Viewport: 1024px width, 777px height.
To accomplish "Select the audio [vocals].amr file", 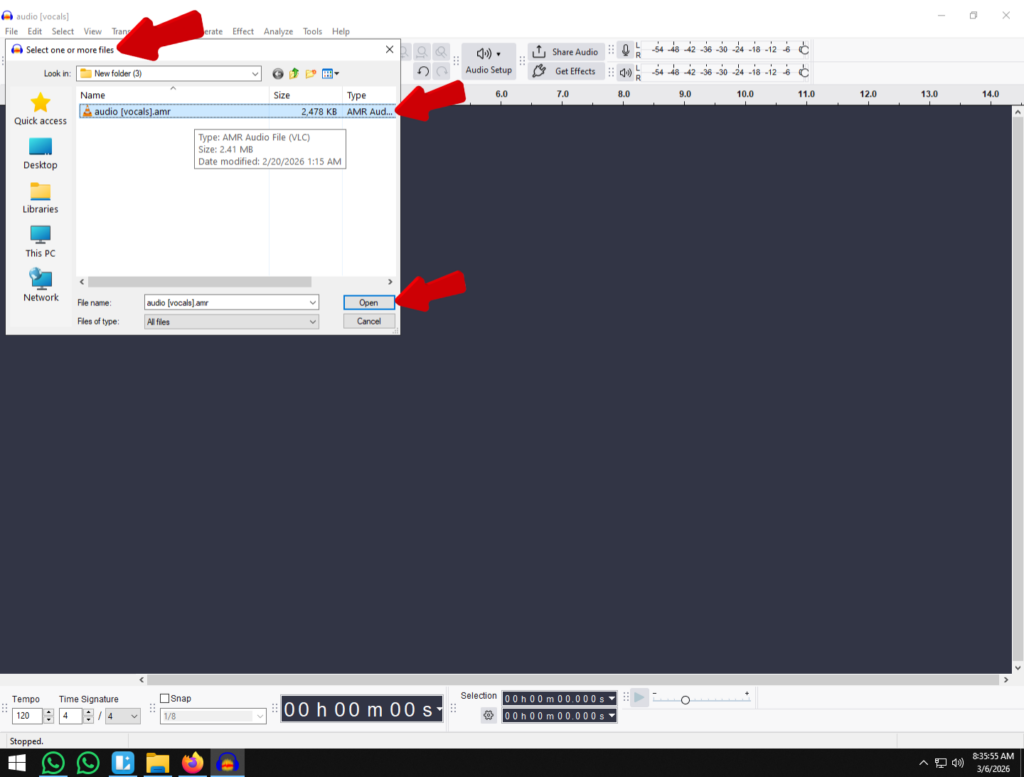I will 133,111.
